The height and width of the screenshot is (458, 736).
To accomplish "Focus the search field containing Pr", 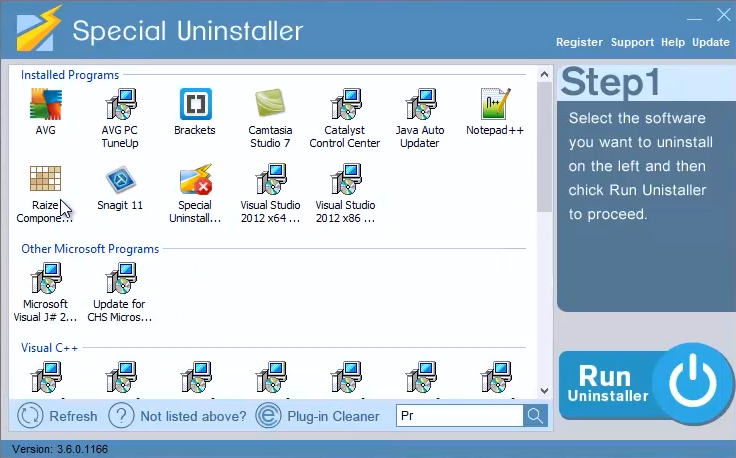I will click(x=460, y=416).
